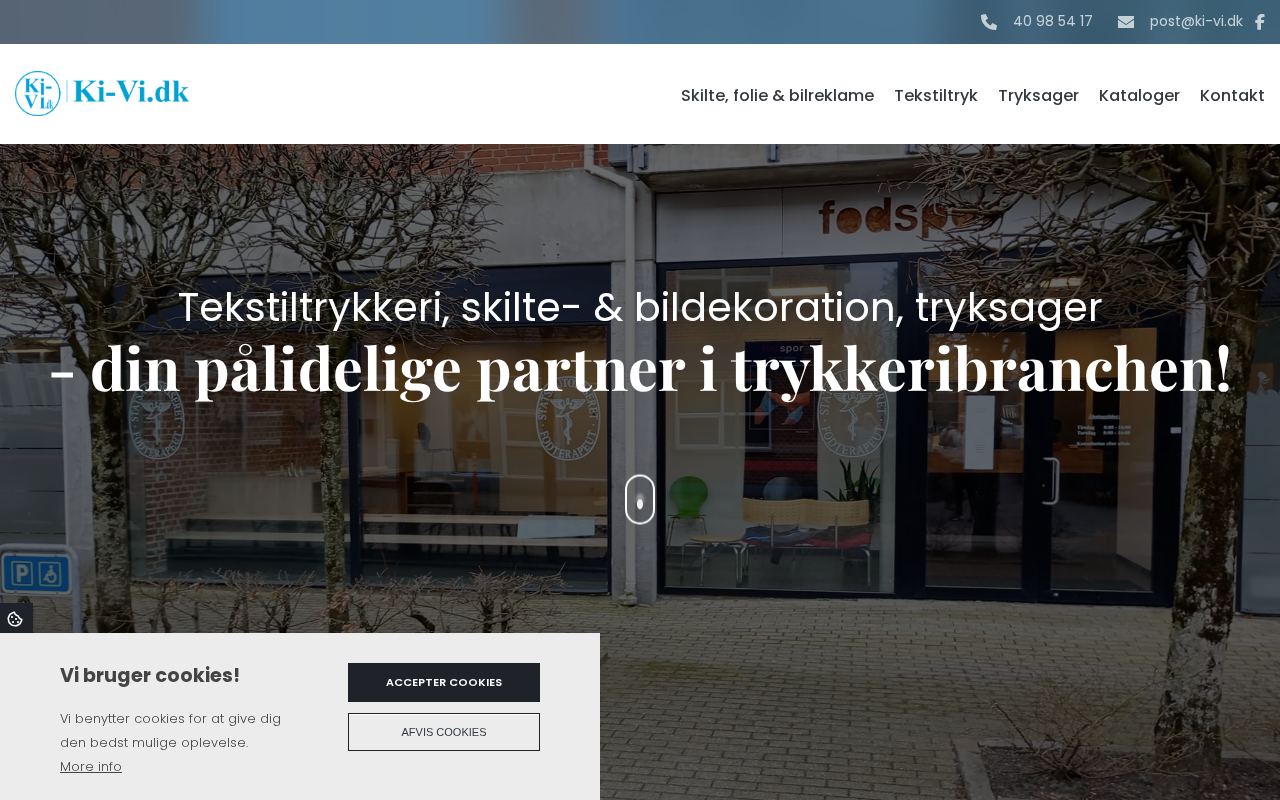
Task: Follow the More info cookie link
Action: click(x=91, y=767)
